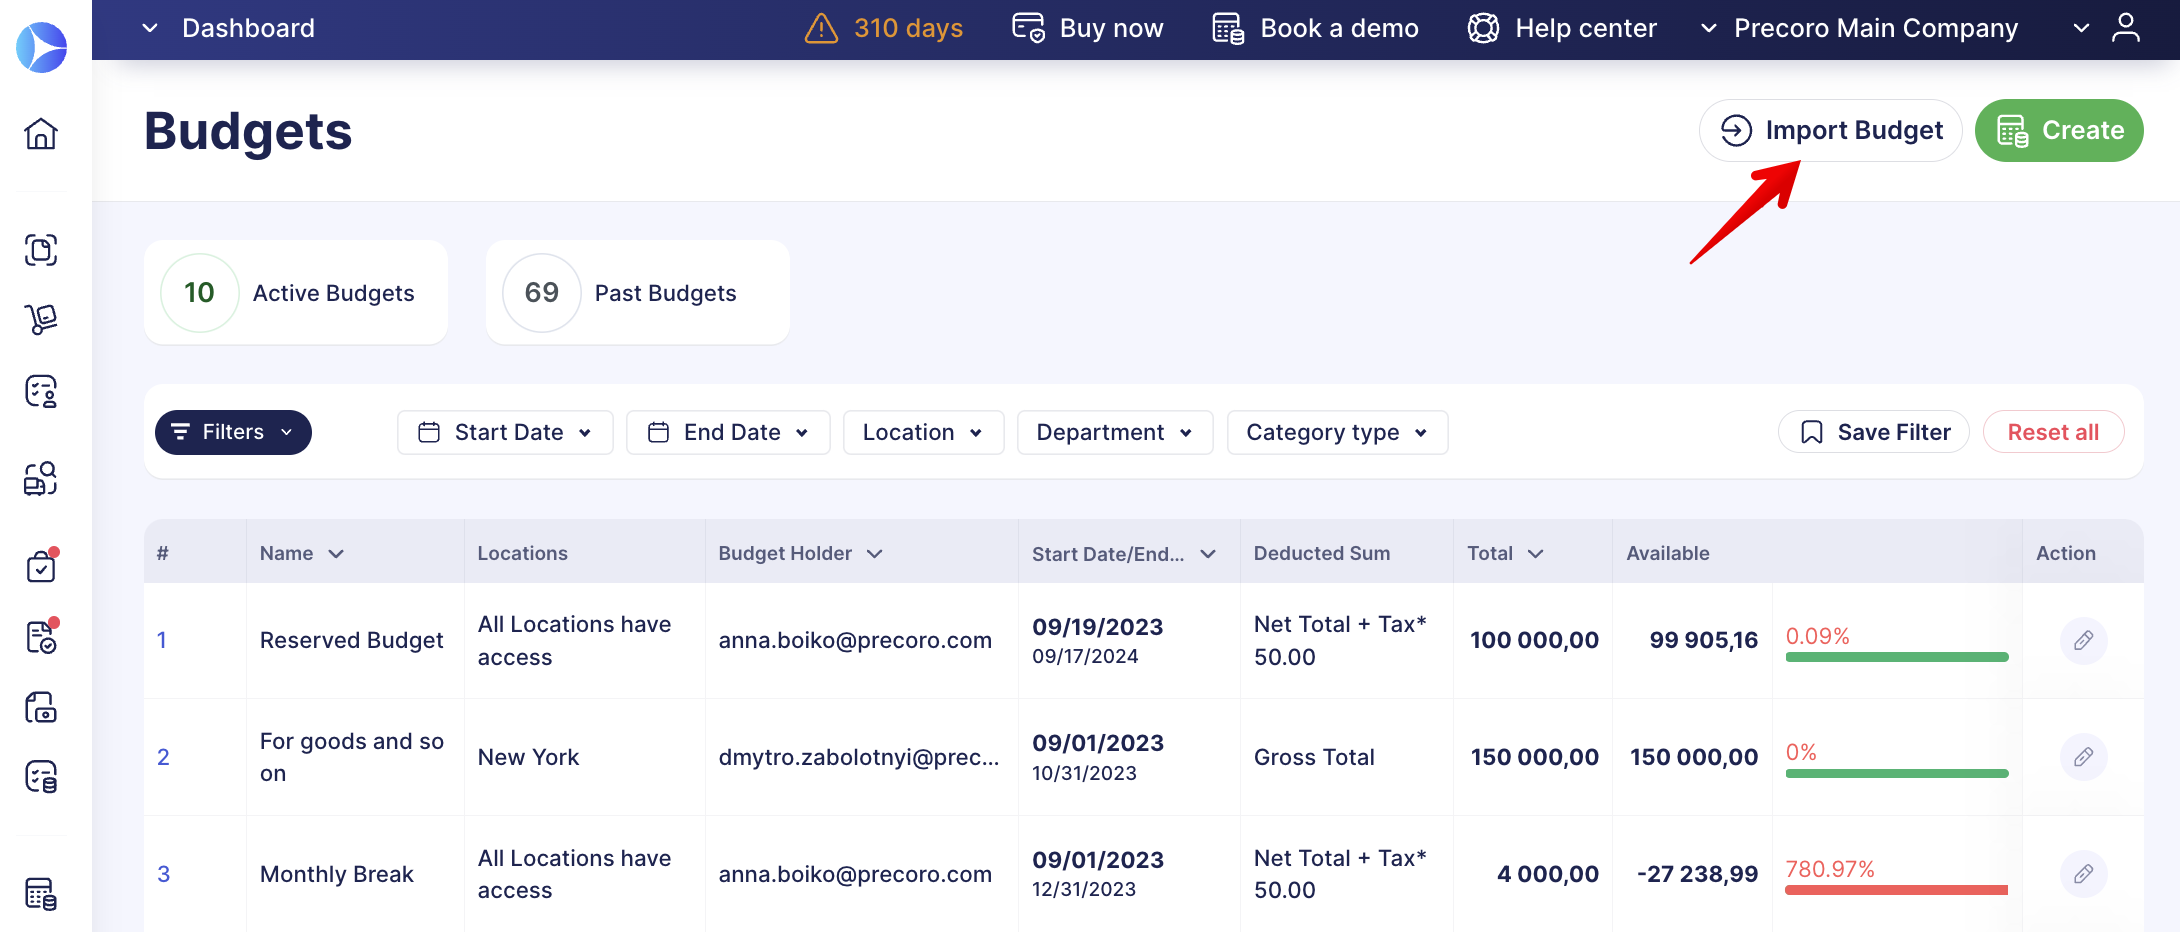Open the Home icon in sidebar
2180x932 pixels.
tap(41, 133)
